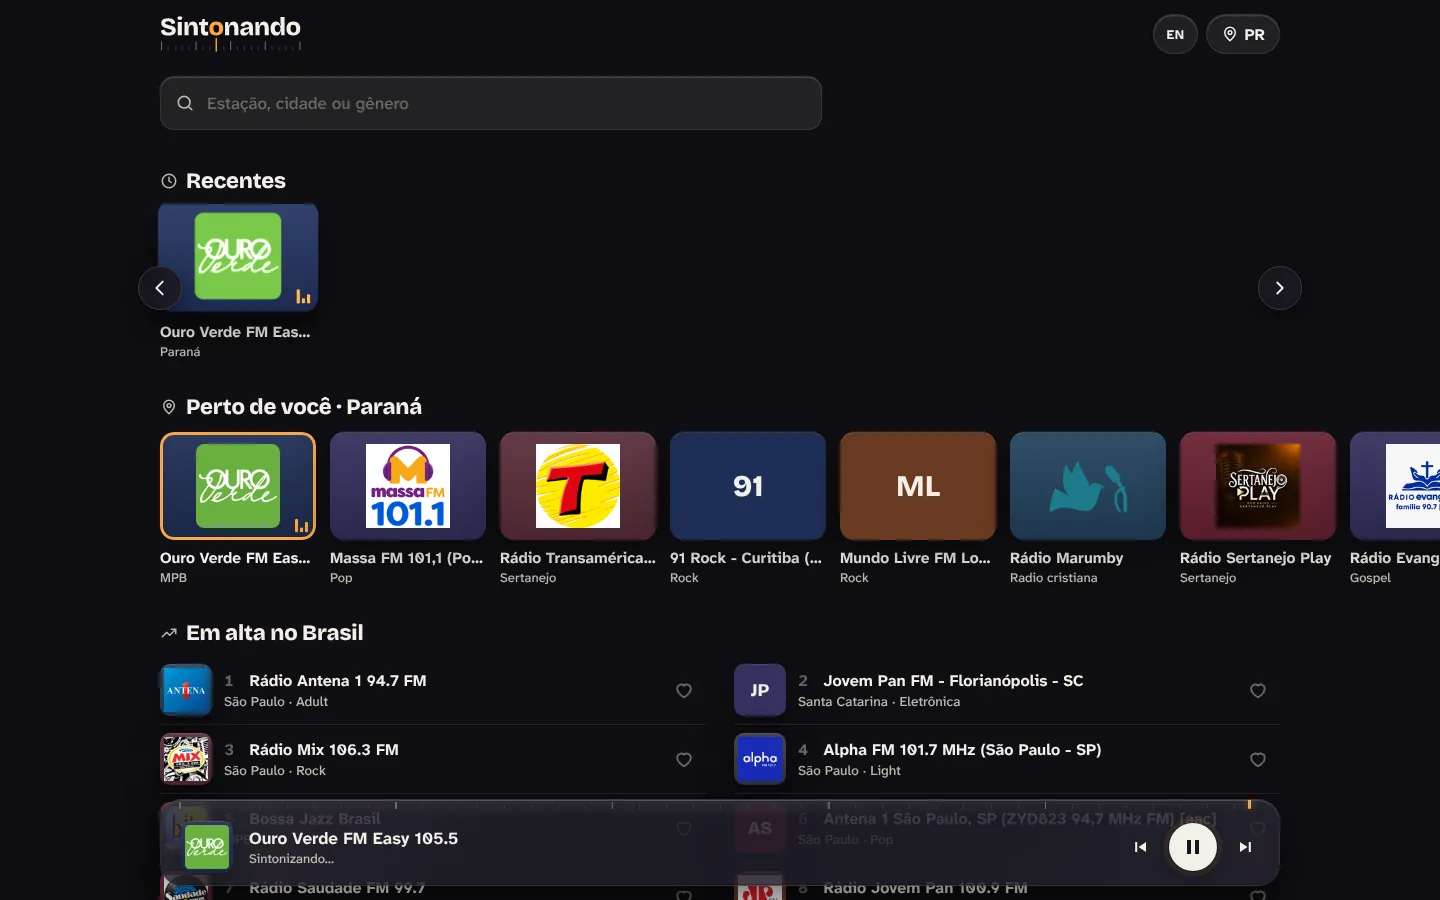This screenshot has height=900, width=1440.
Task: Open 91 Rock - Curitiba station
Action: [x=748, y=508]
